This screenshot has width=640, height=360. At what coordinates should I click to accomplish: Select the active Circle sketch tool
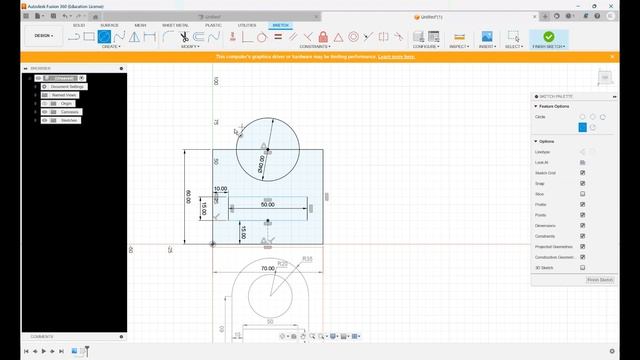pos(104,37)
